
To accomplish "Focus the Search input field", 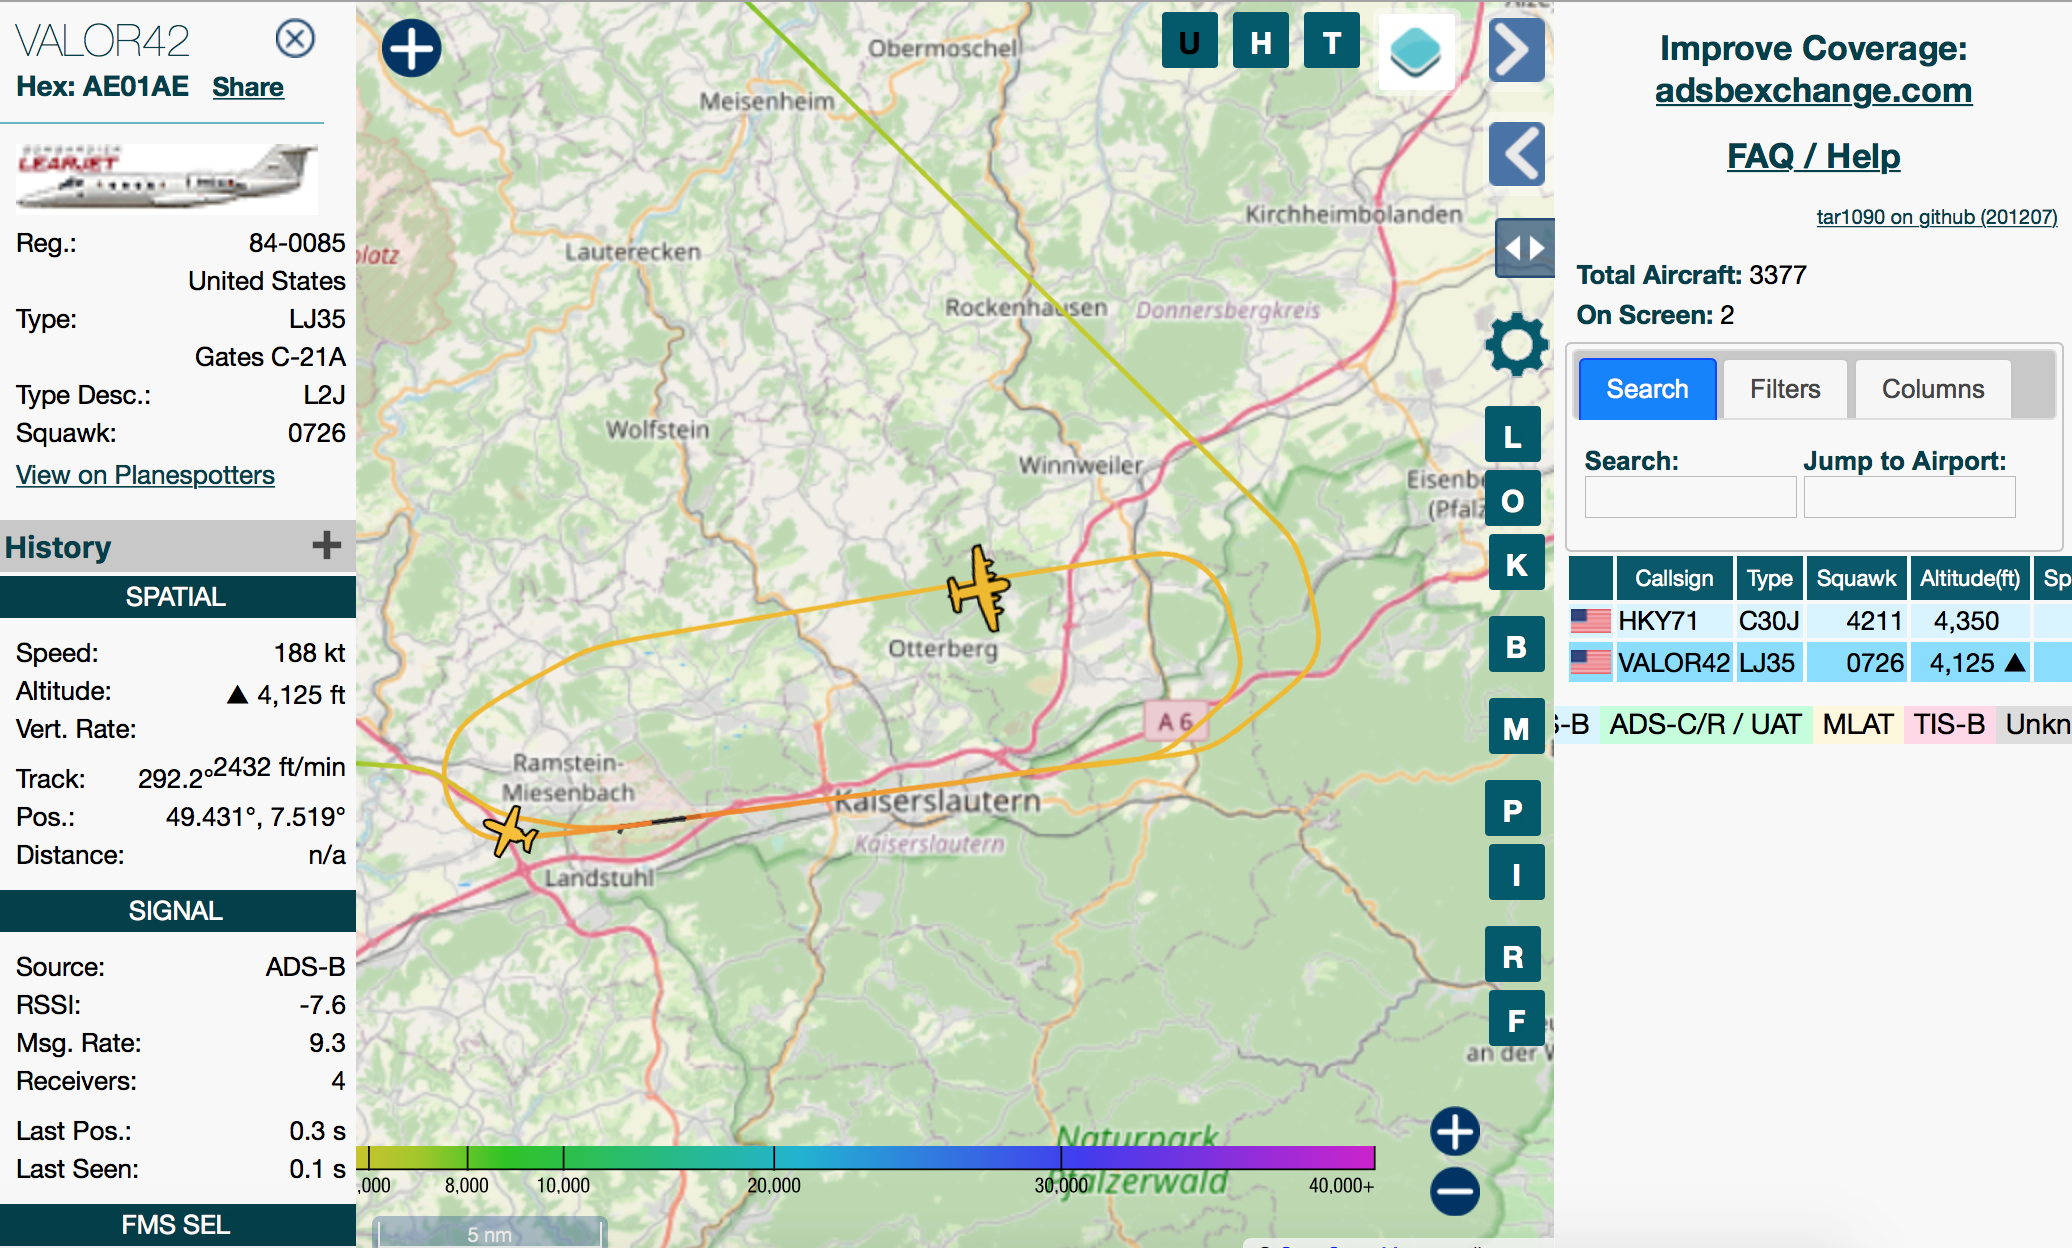I will tap(1690, 497).
